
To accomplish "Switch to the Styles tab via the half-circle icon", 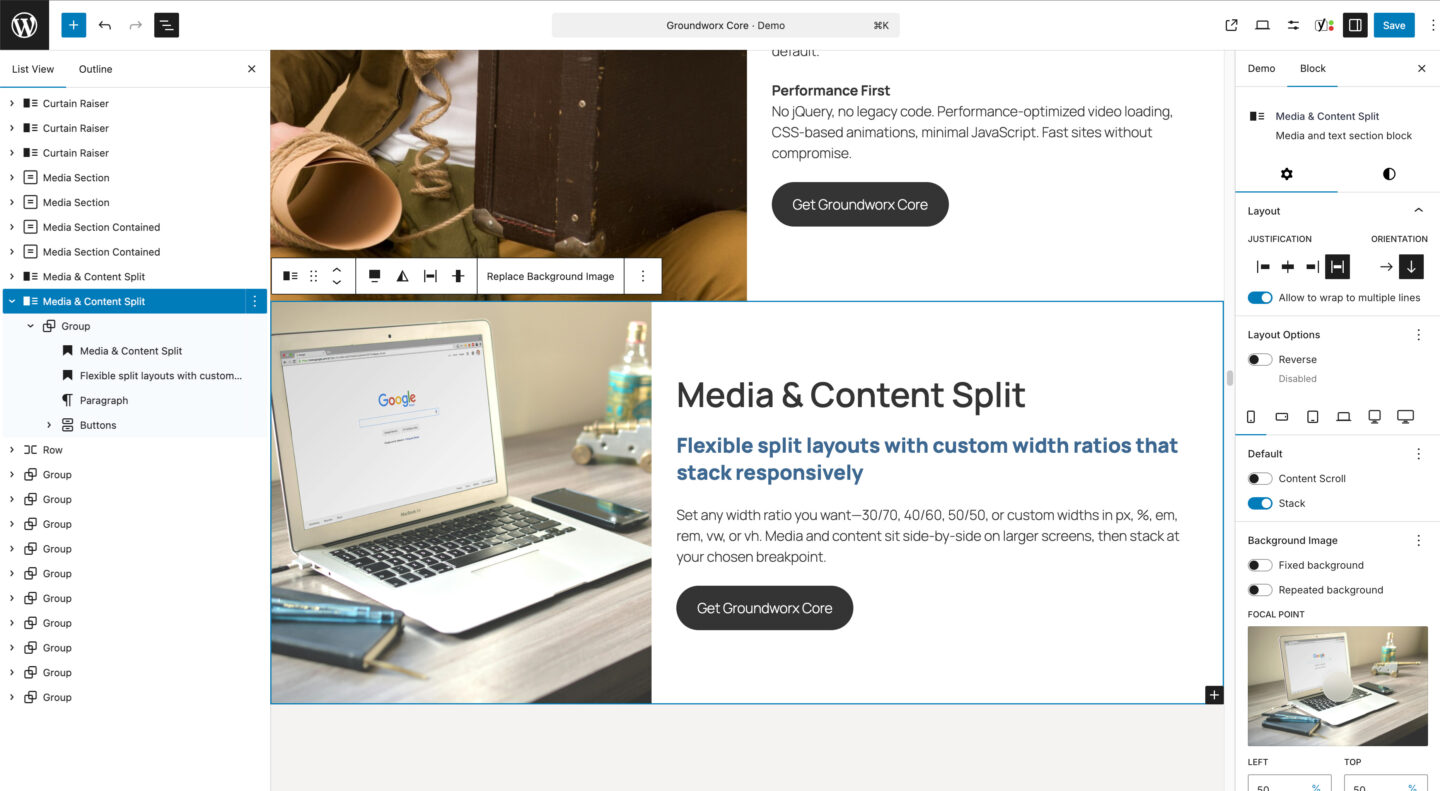I will coord(1388,174).
